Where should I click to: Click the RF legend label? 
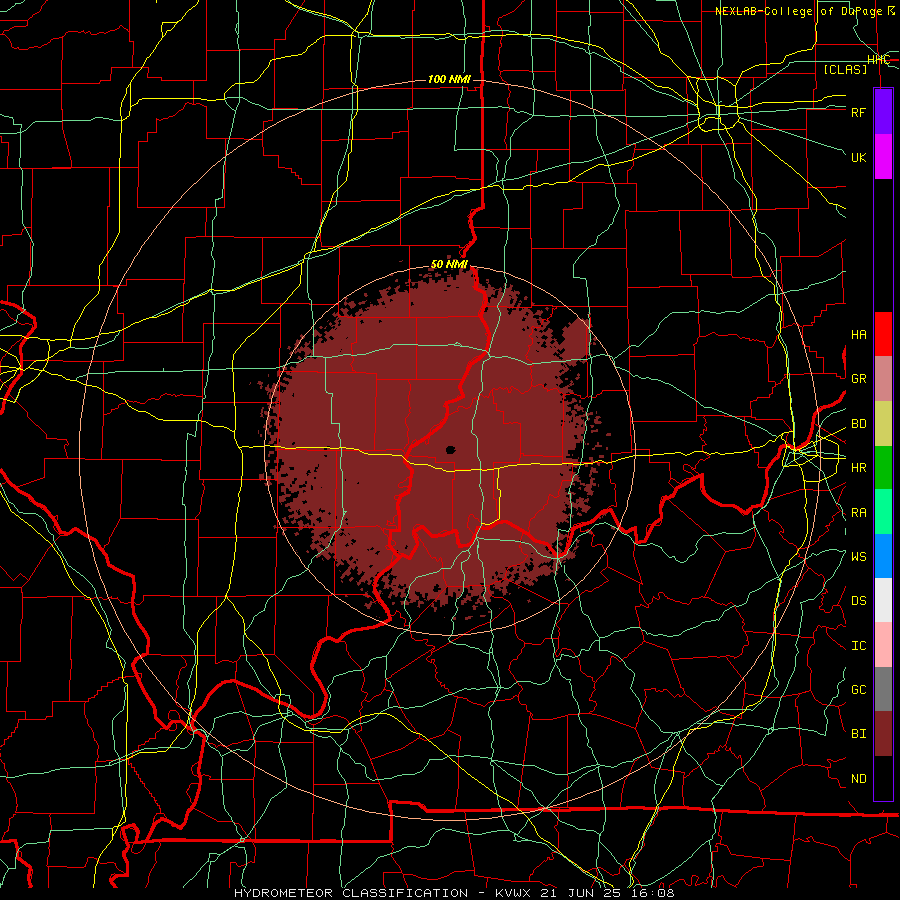859,112
